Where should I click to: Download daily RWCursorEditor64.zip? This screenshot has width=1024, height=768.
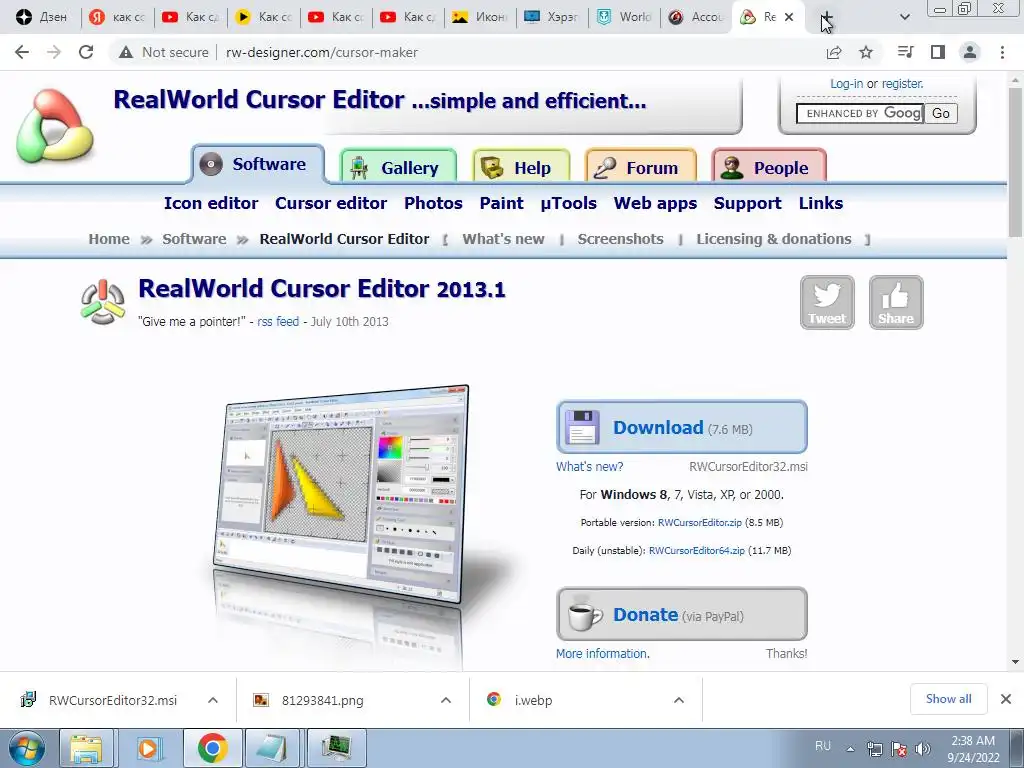click(x=696, y=551)
